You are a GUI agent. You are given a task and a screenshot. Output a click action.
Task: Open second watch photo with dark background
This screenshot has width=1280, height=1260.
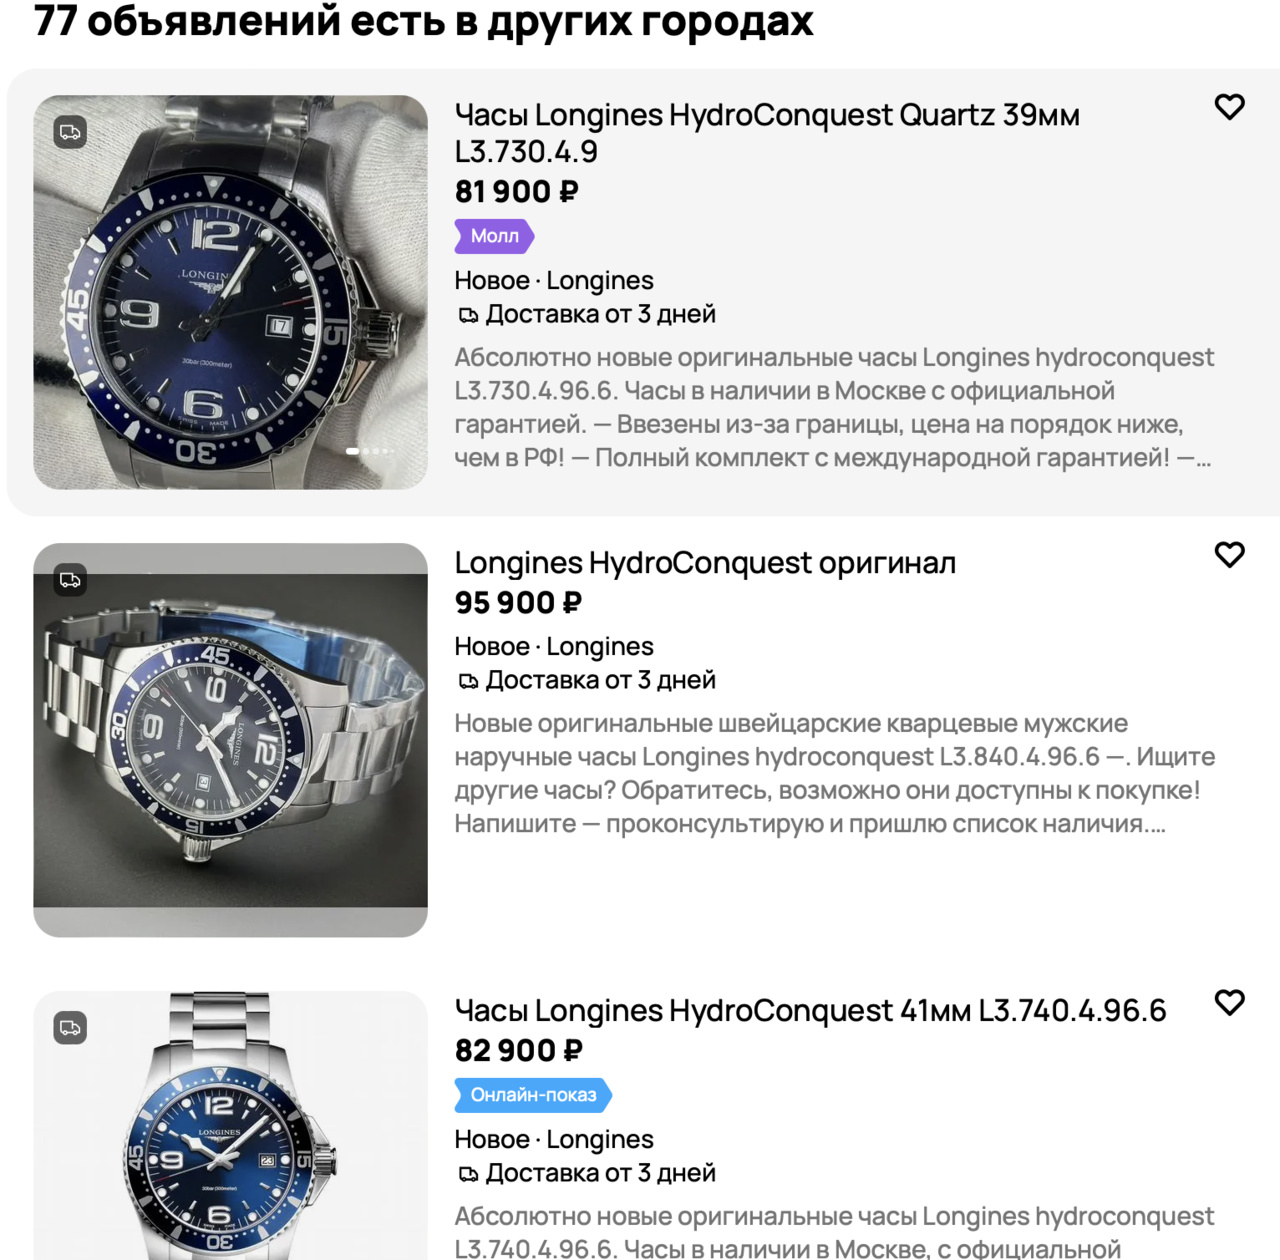click(x=231, y=740)
